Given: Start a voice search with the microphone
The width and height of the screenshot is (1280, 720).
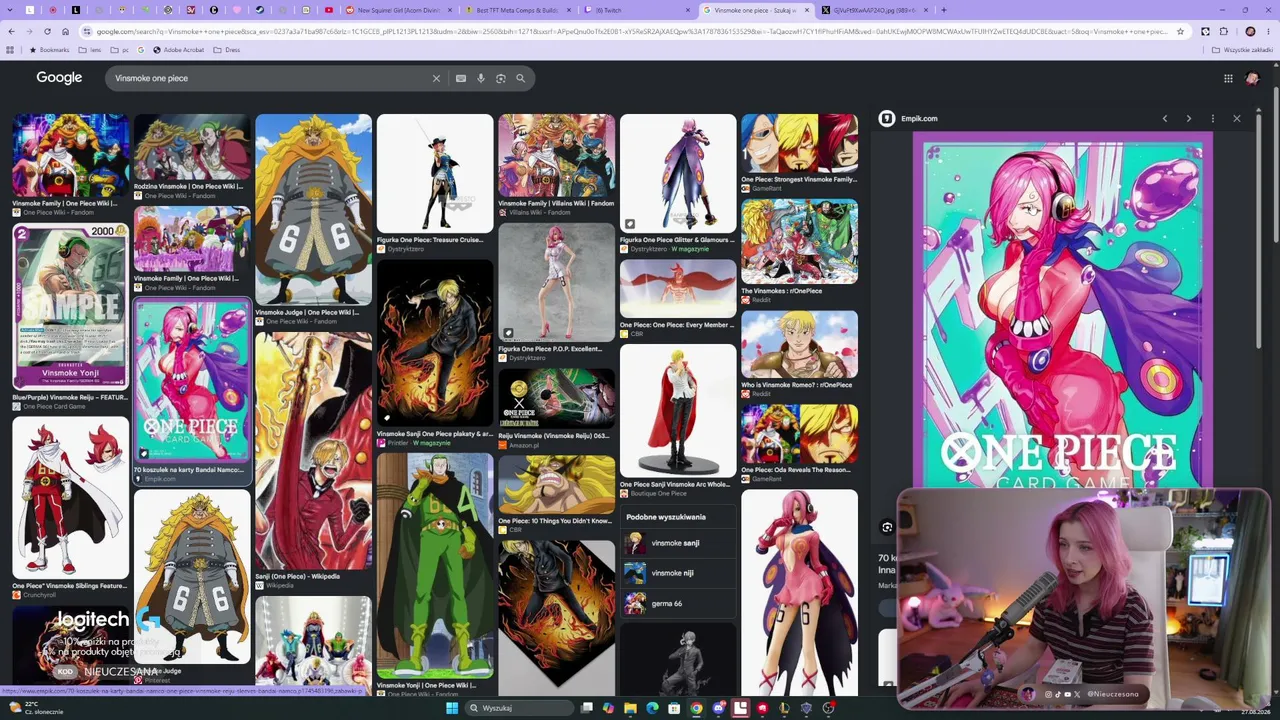Looking at the screenshot, I should (481, 78).
